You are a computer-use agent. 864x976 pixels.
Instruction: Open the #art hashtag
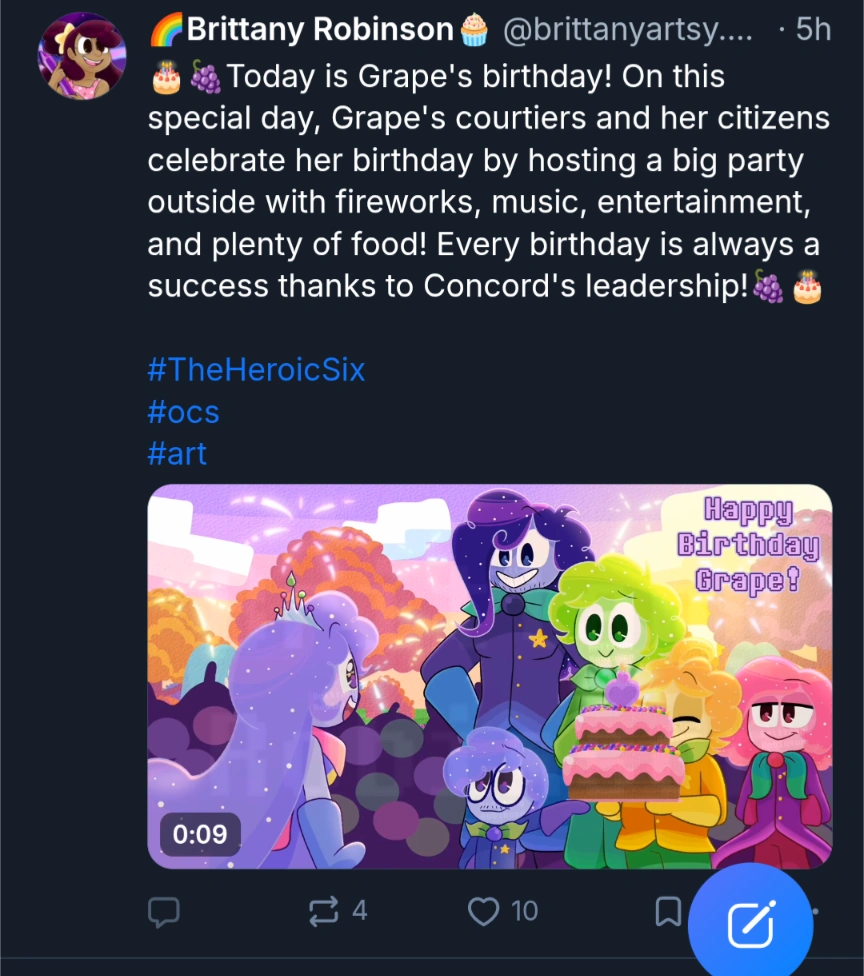pos(177,454)
